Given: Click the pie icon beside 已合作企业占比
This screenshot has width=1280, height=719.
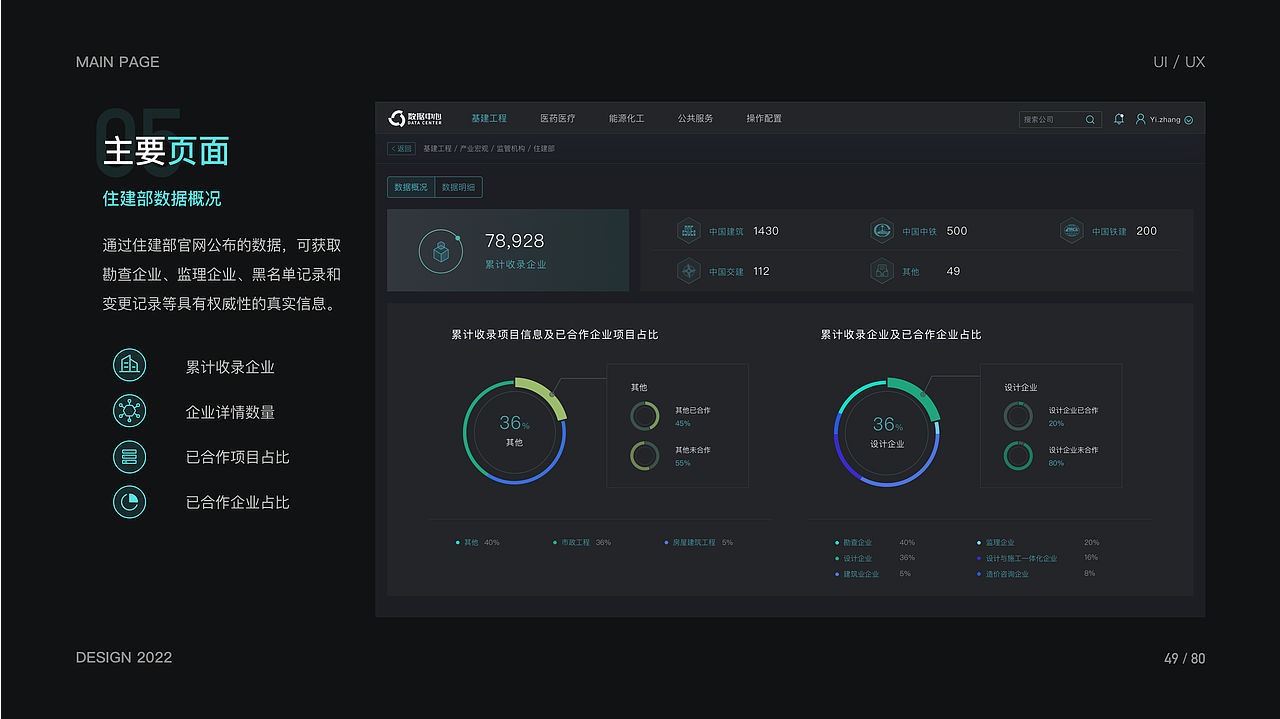Looking at the screenshot, I should tap(129, 502).
